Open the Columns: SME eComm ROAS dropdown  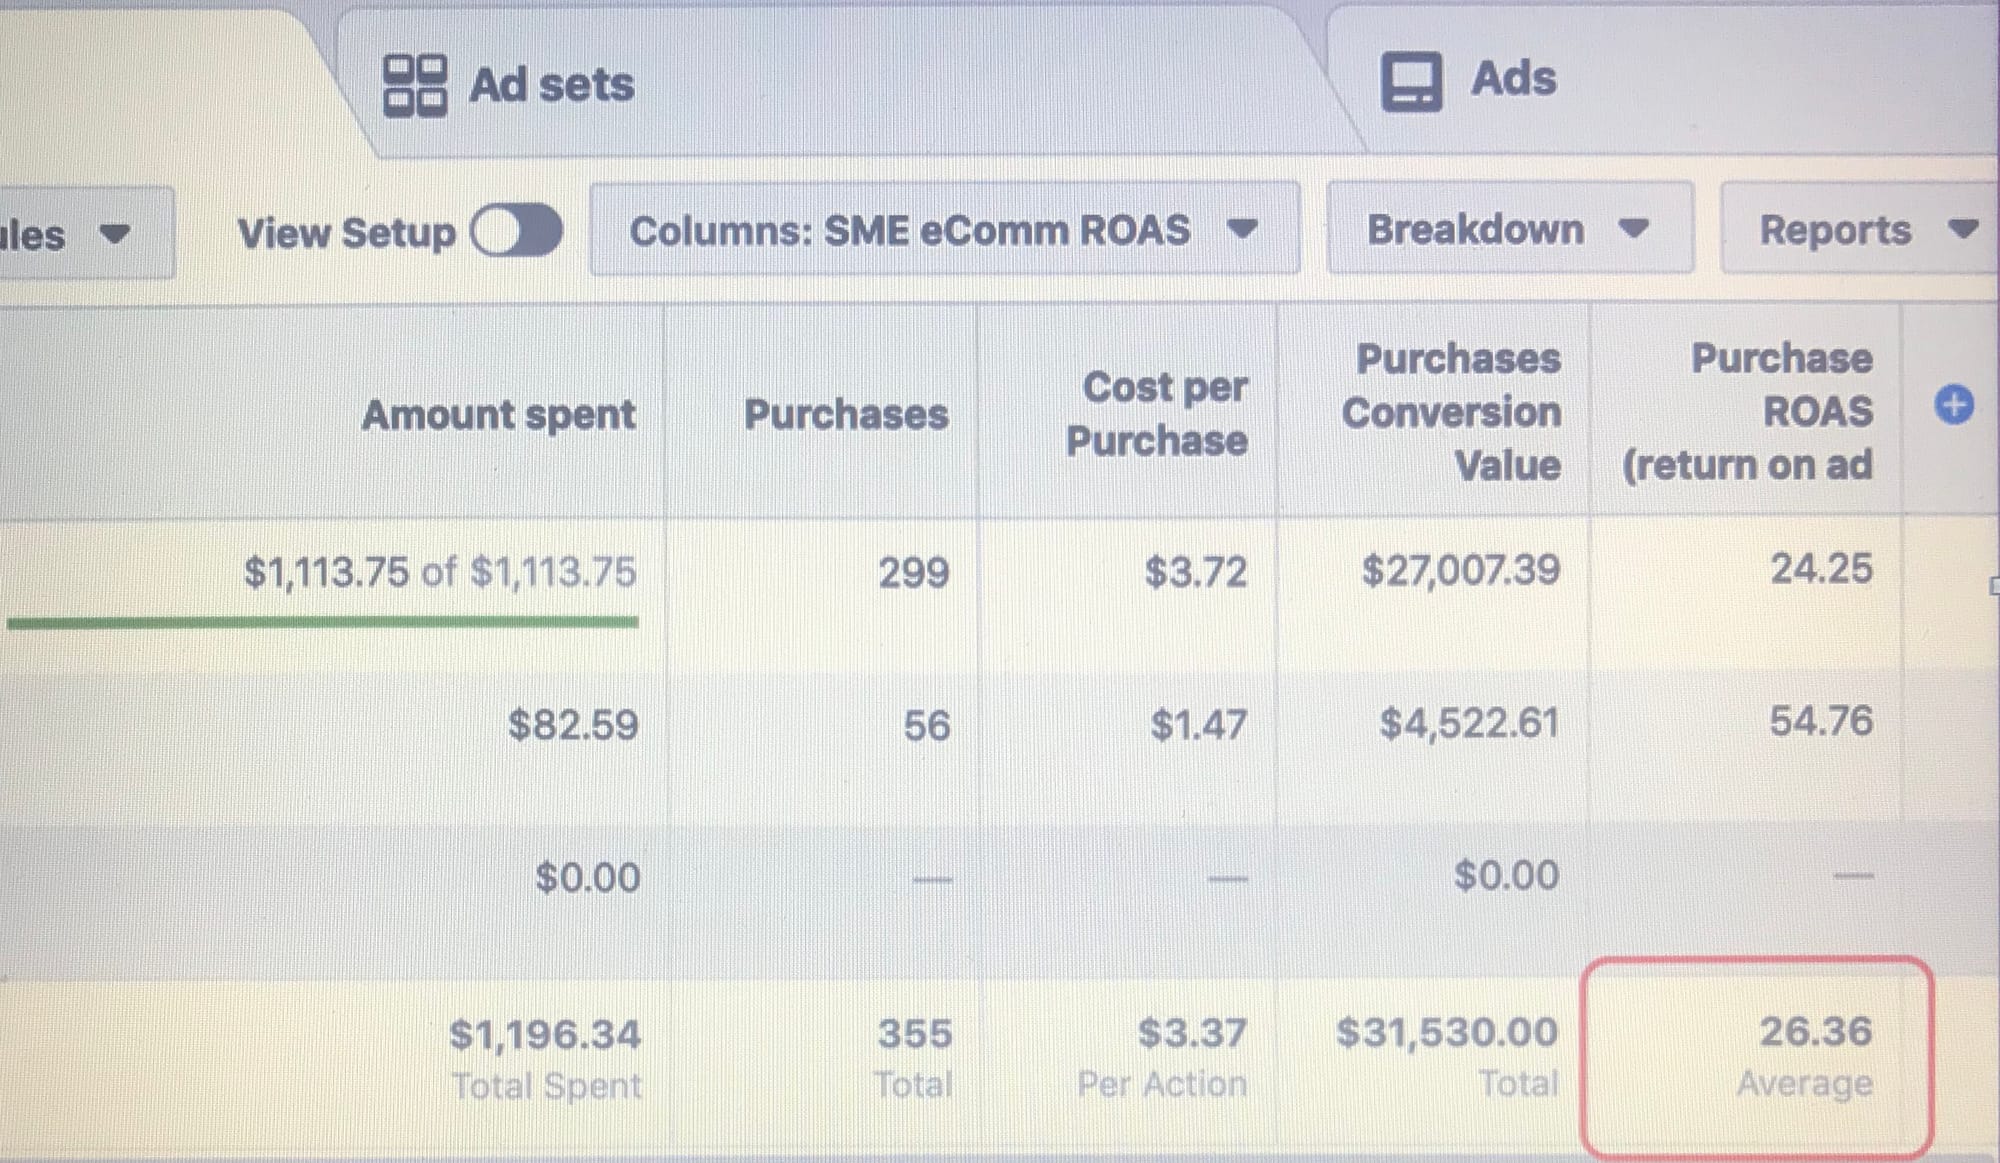[940, 231]
